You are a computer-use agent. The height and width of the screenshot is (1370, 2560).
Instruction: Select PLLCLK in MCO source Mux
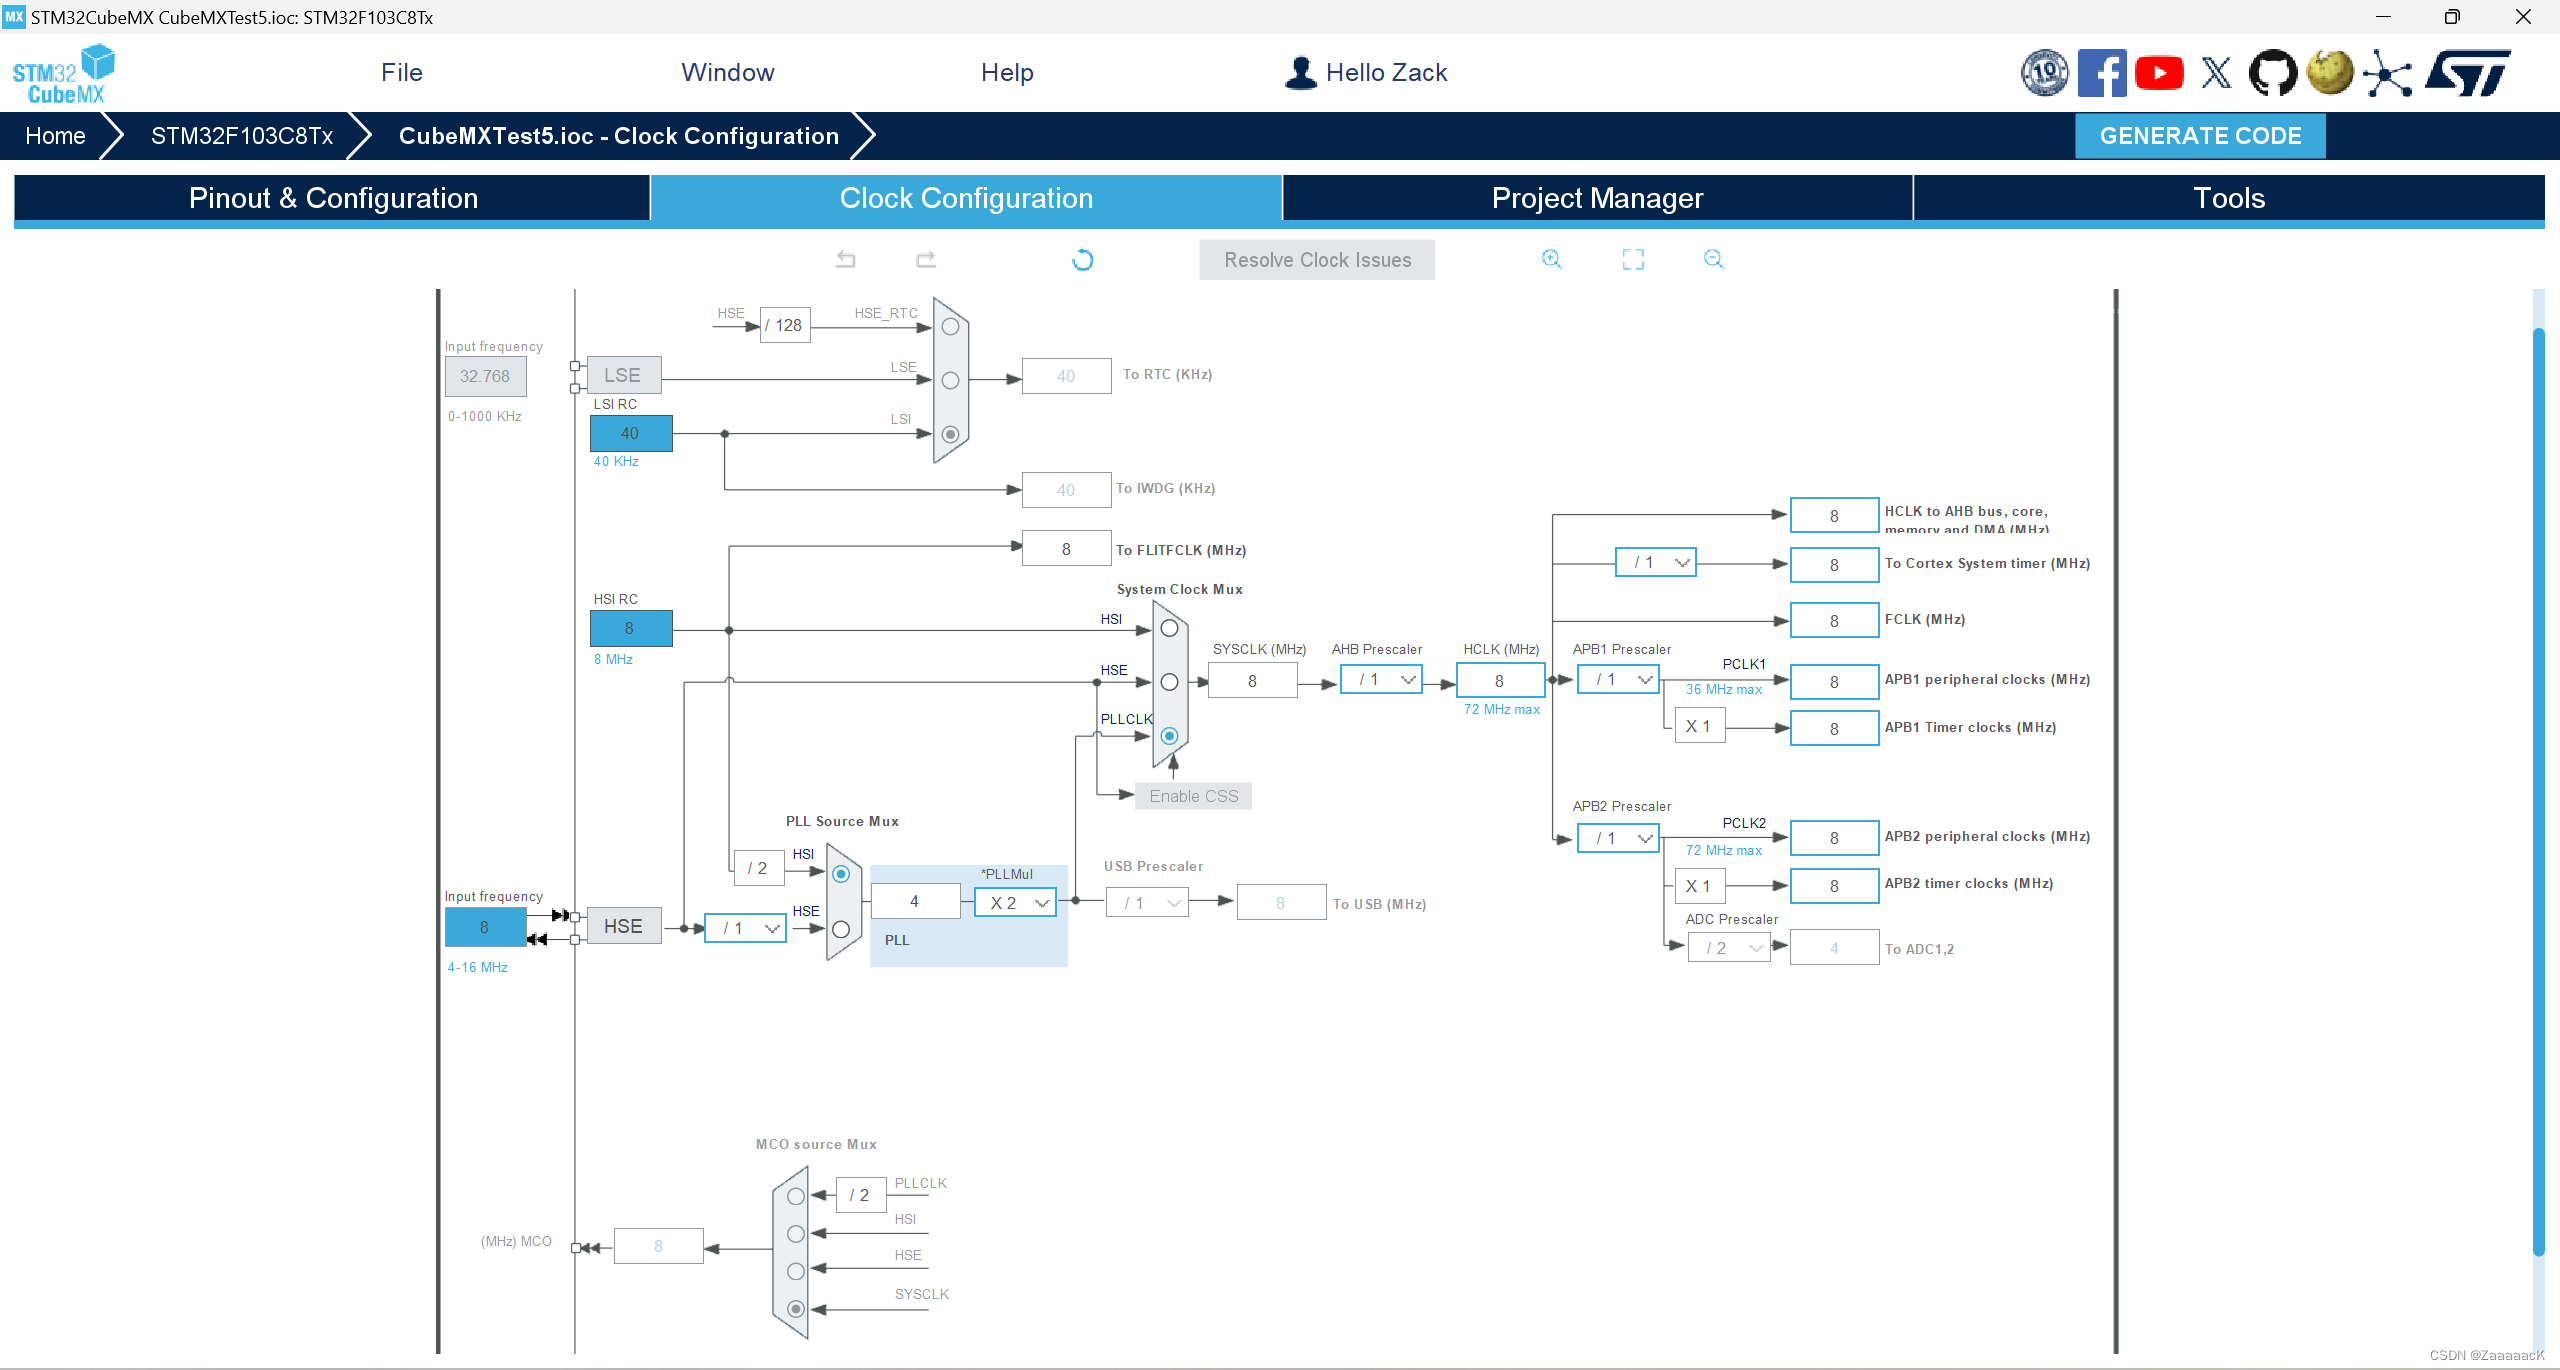point(795,1196)
